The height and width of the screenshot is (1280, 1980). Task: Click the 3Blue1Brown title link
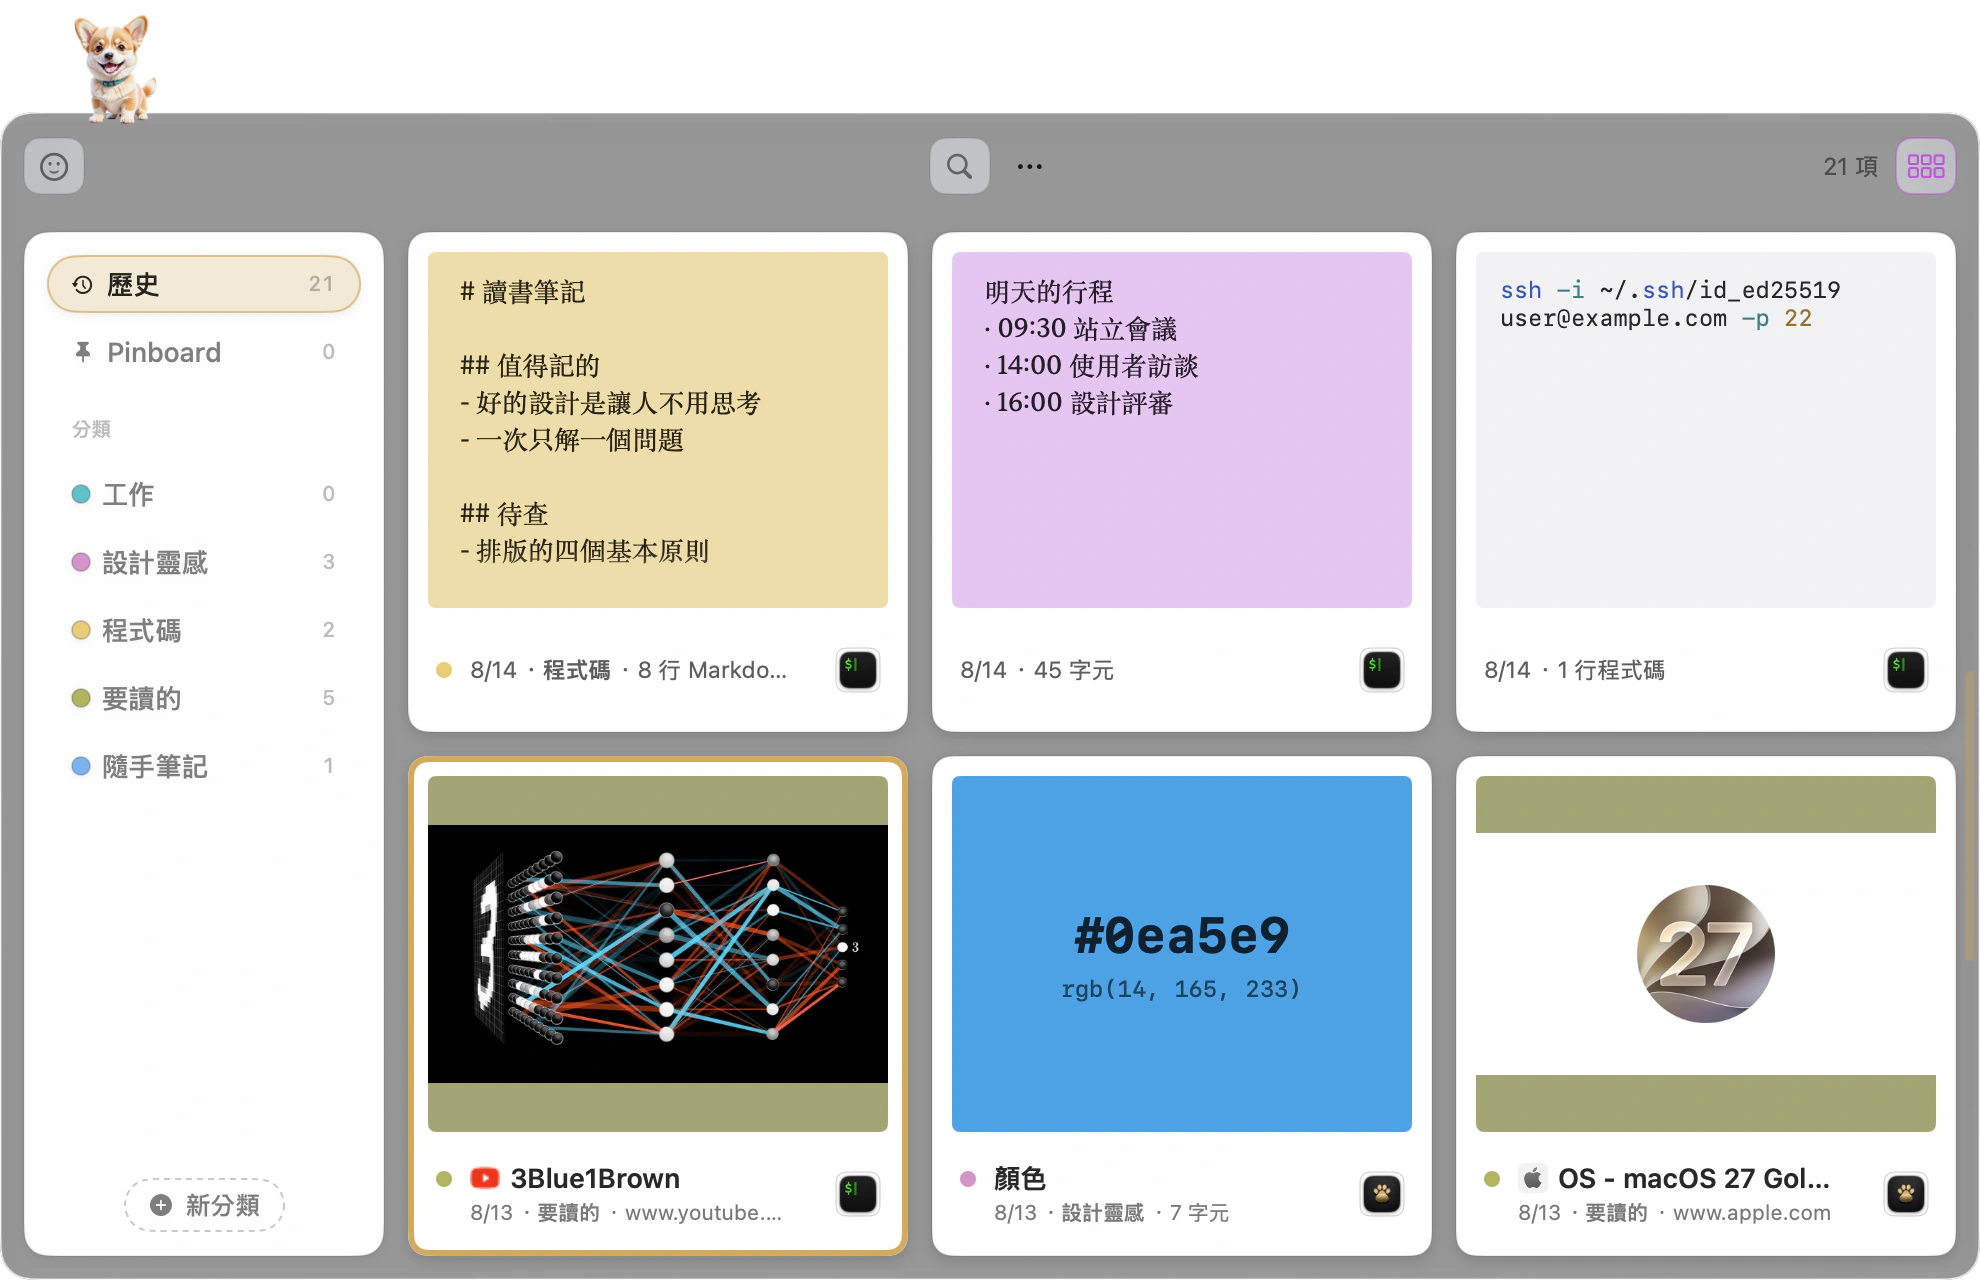(595, 1178)
